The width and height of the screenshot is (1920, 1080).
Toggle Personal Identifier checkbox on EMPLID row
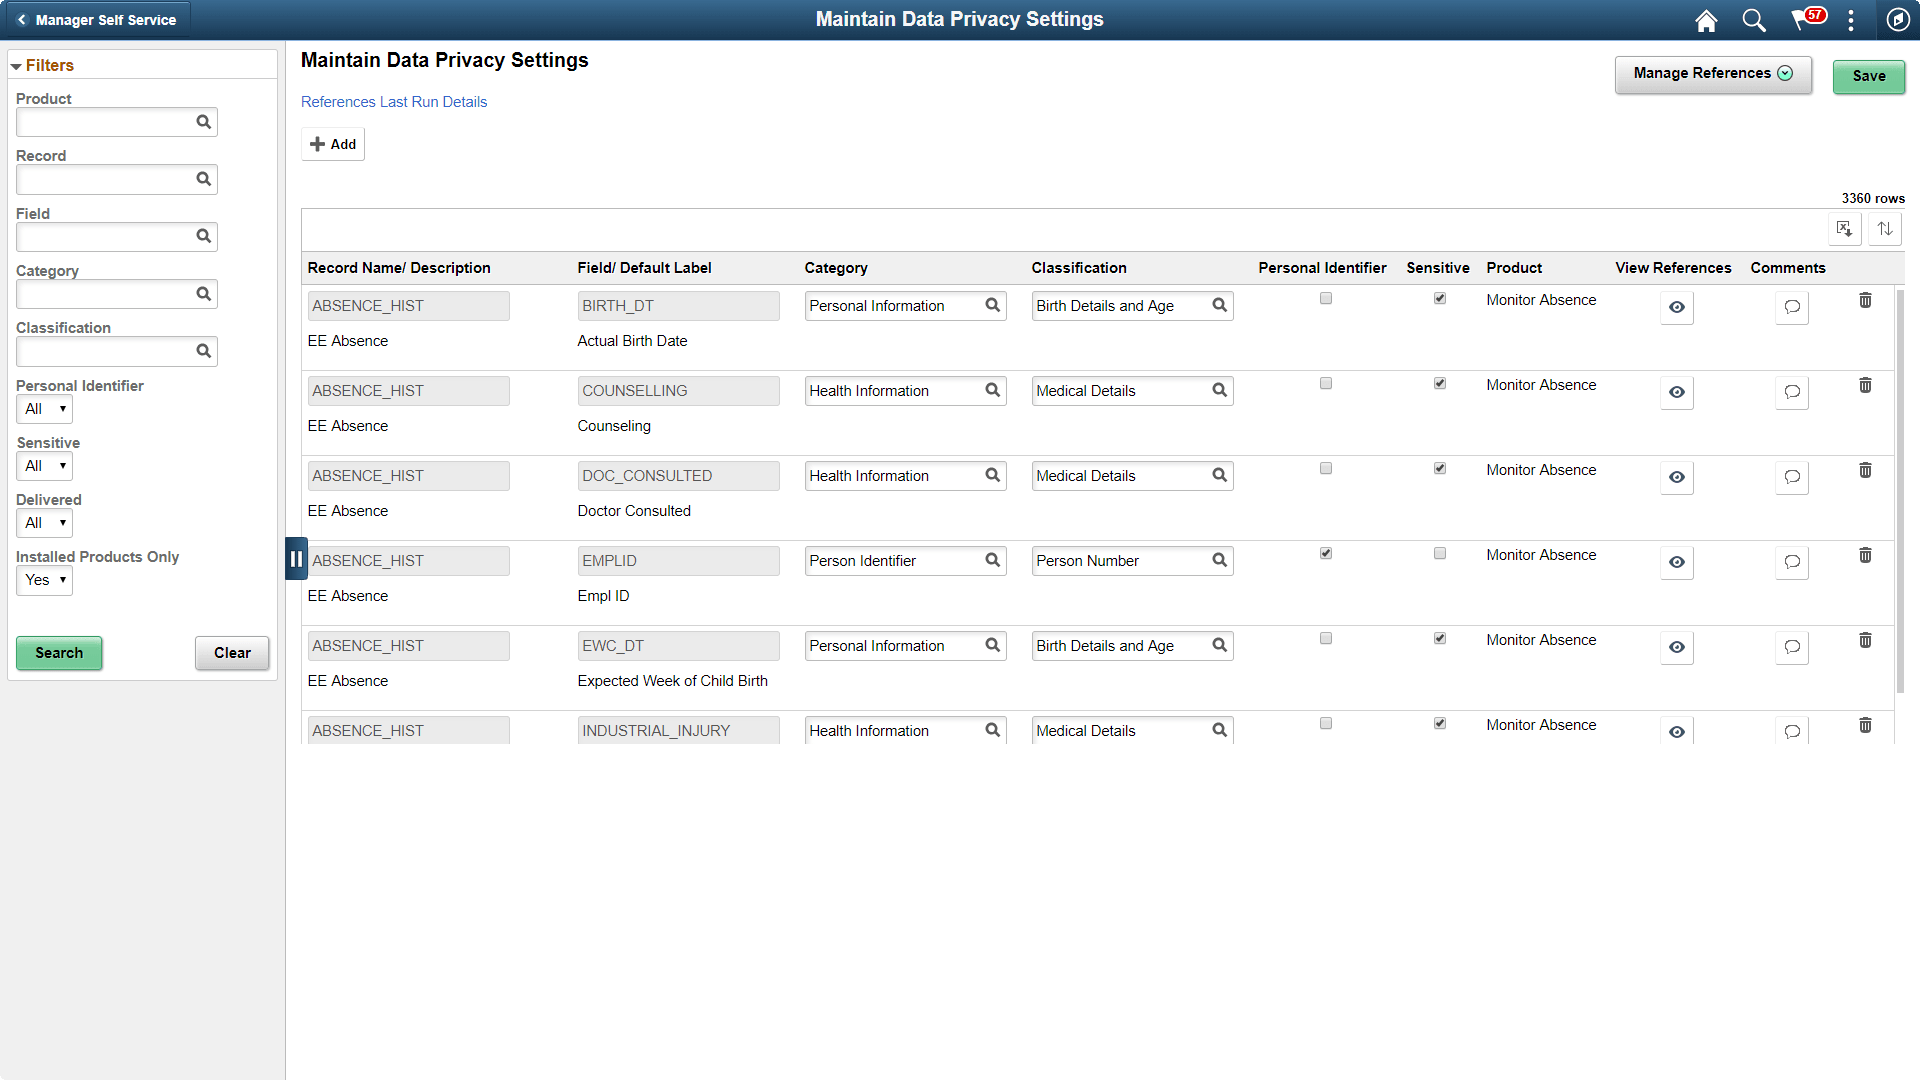1326,553
